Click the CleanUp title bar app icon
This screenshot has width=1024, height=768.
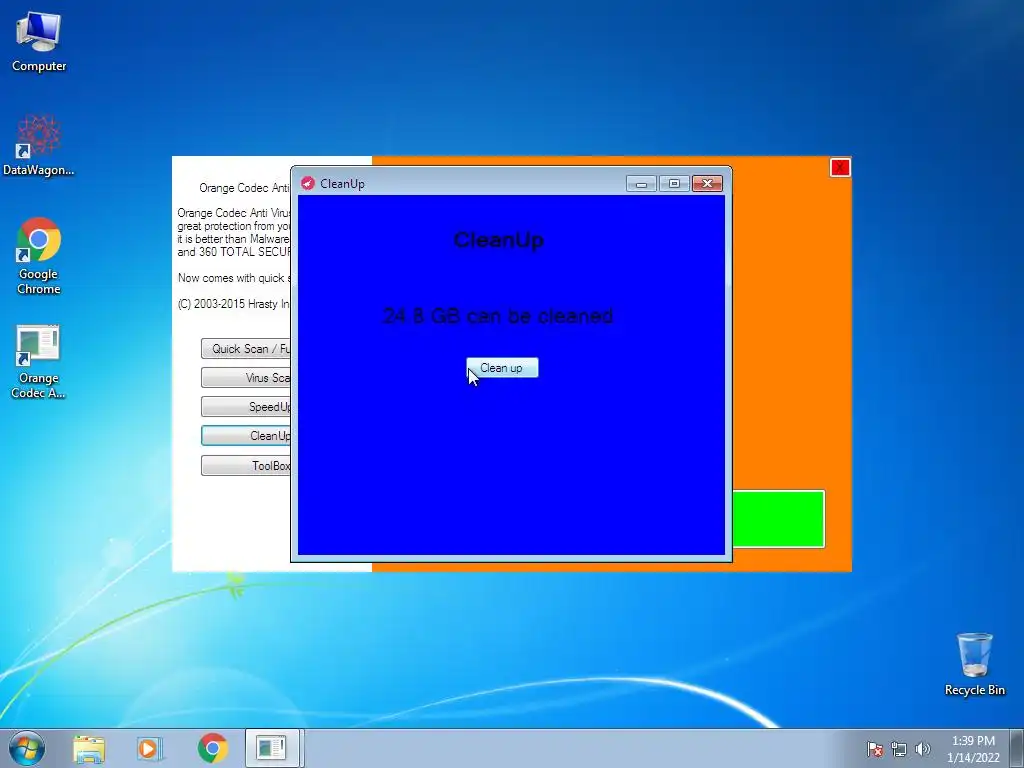pos(308,184)
